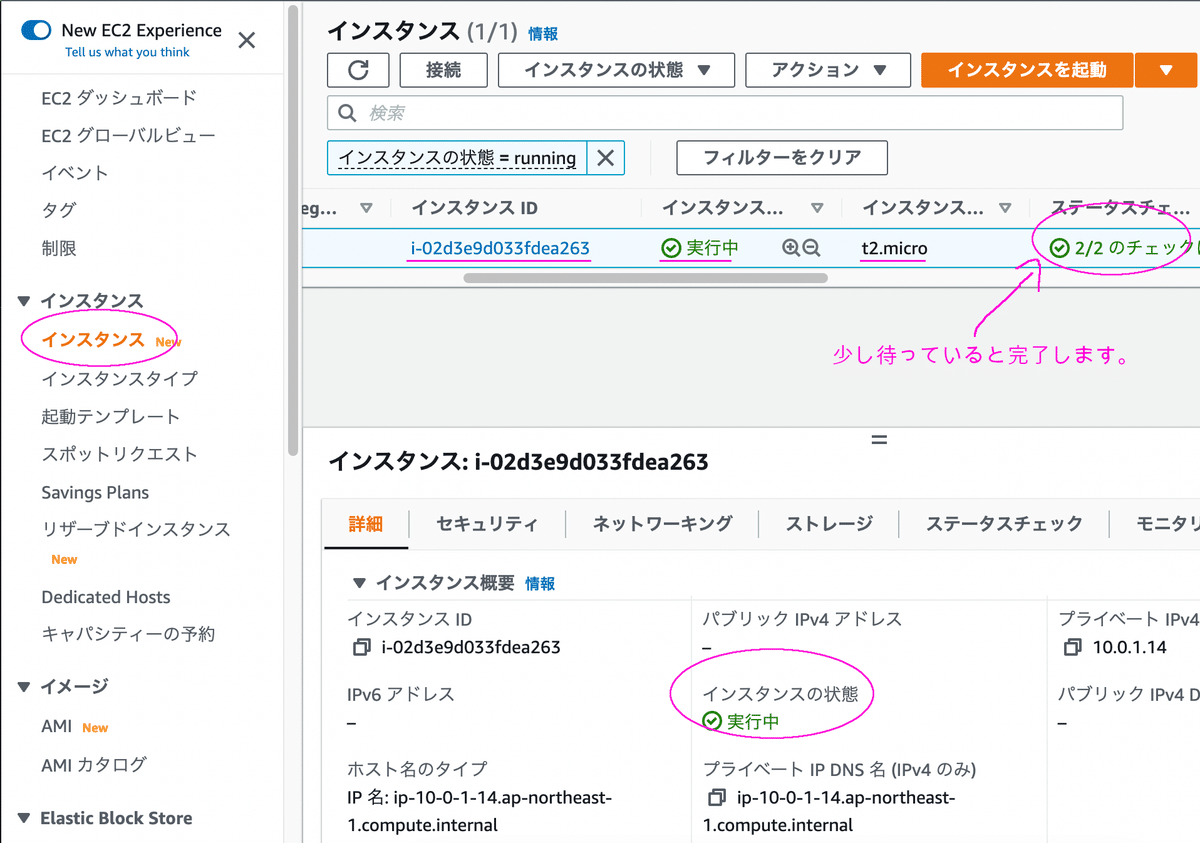The height and width of the screenshot is (843, 1200).
Task: Switch to the ネットワーキング tab
Action: pyautogui.click(x=662, y=523)
